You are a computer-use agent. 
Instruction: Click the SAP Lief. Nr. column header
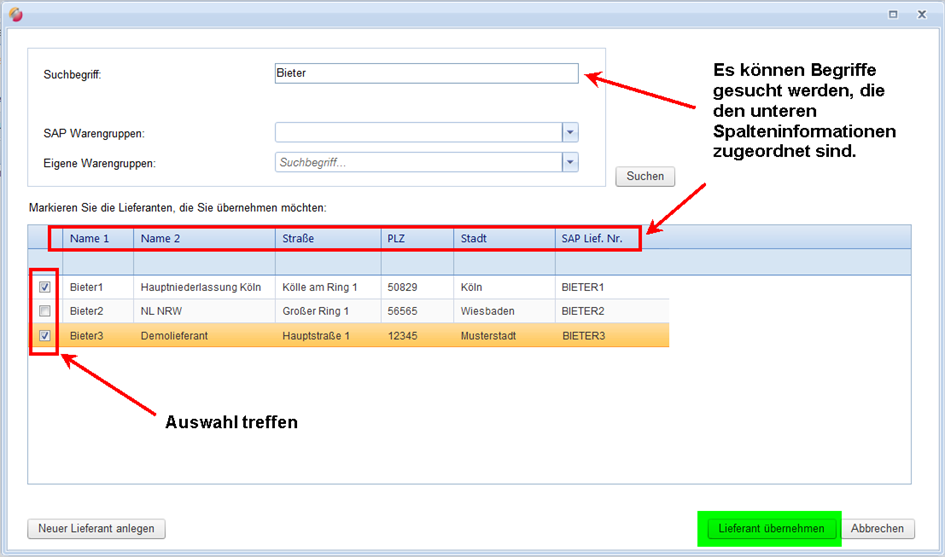pos(595,238)
